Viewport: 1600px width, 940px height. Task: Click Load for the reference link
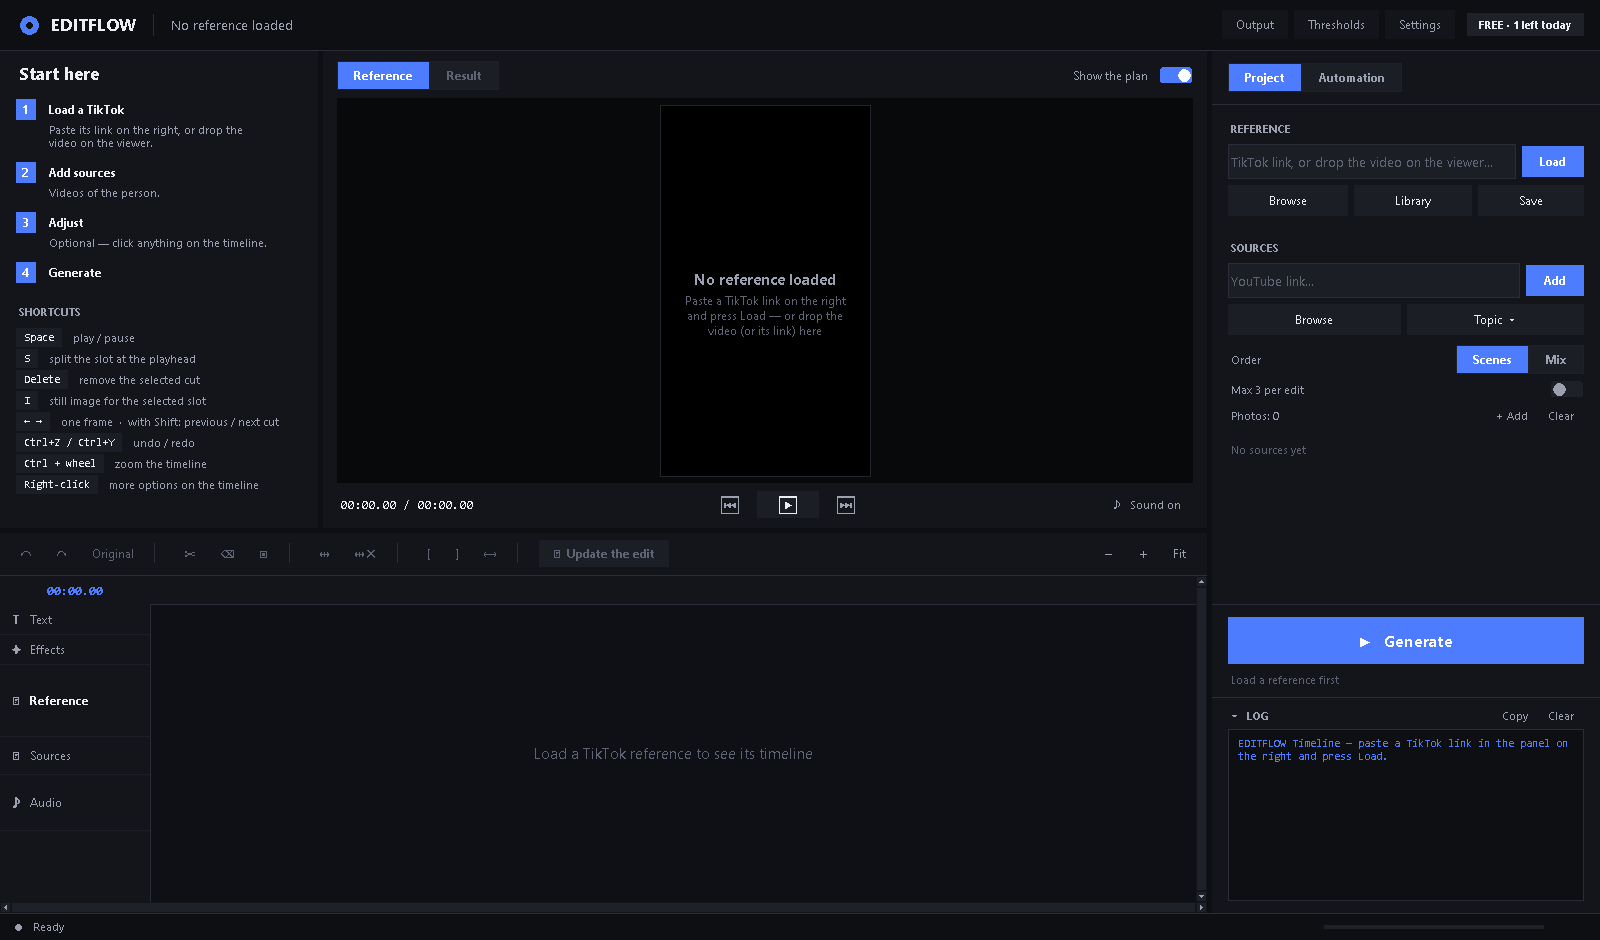coord(1552,162)
